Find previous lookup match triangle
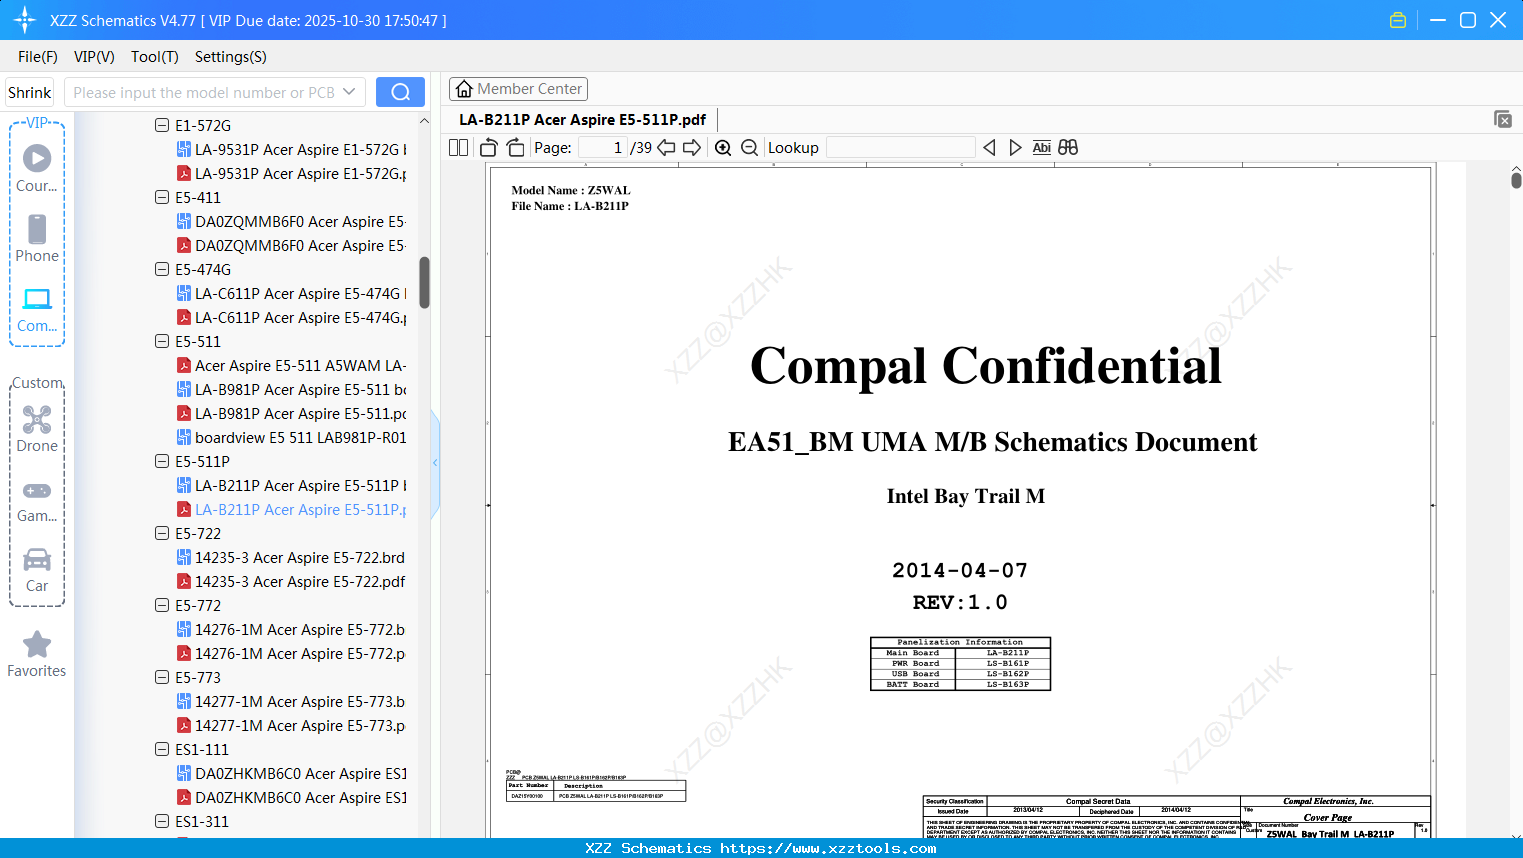 tap(989, 148)
